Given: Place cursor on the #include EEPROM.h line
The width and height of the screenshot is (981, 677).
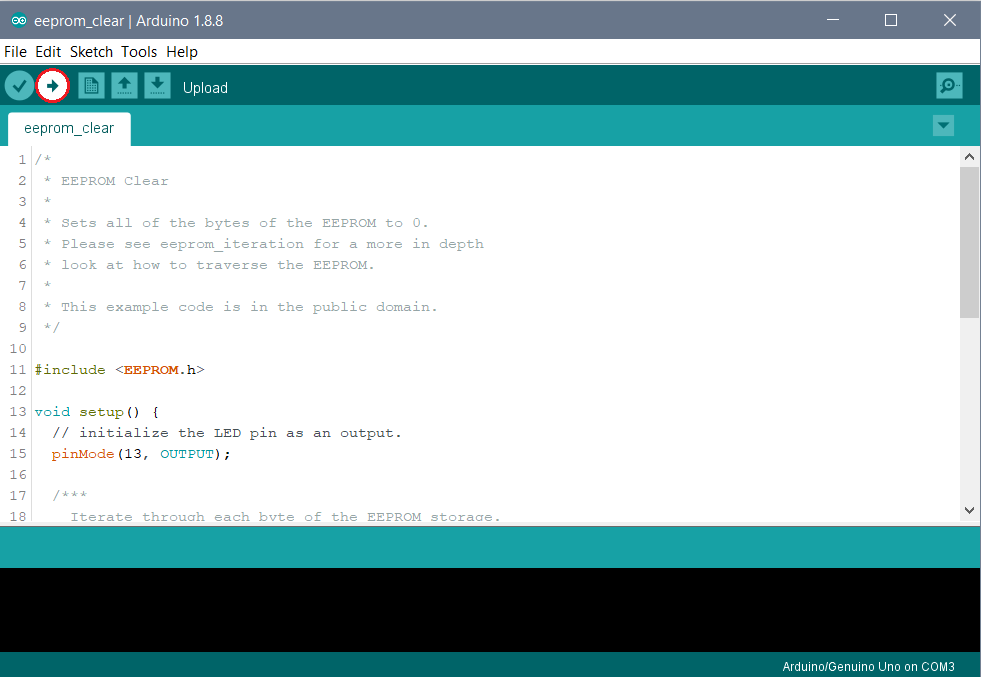Looking at the screenshot, I should (x=120, y=370).
